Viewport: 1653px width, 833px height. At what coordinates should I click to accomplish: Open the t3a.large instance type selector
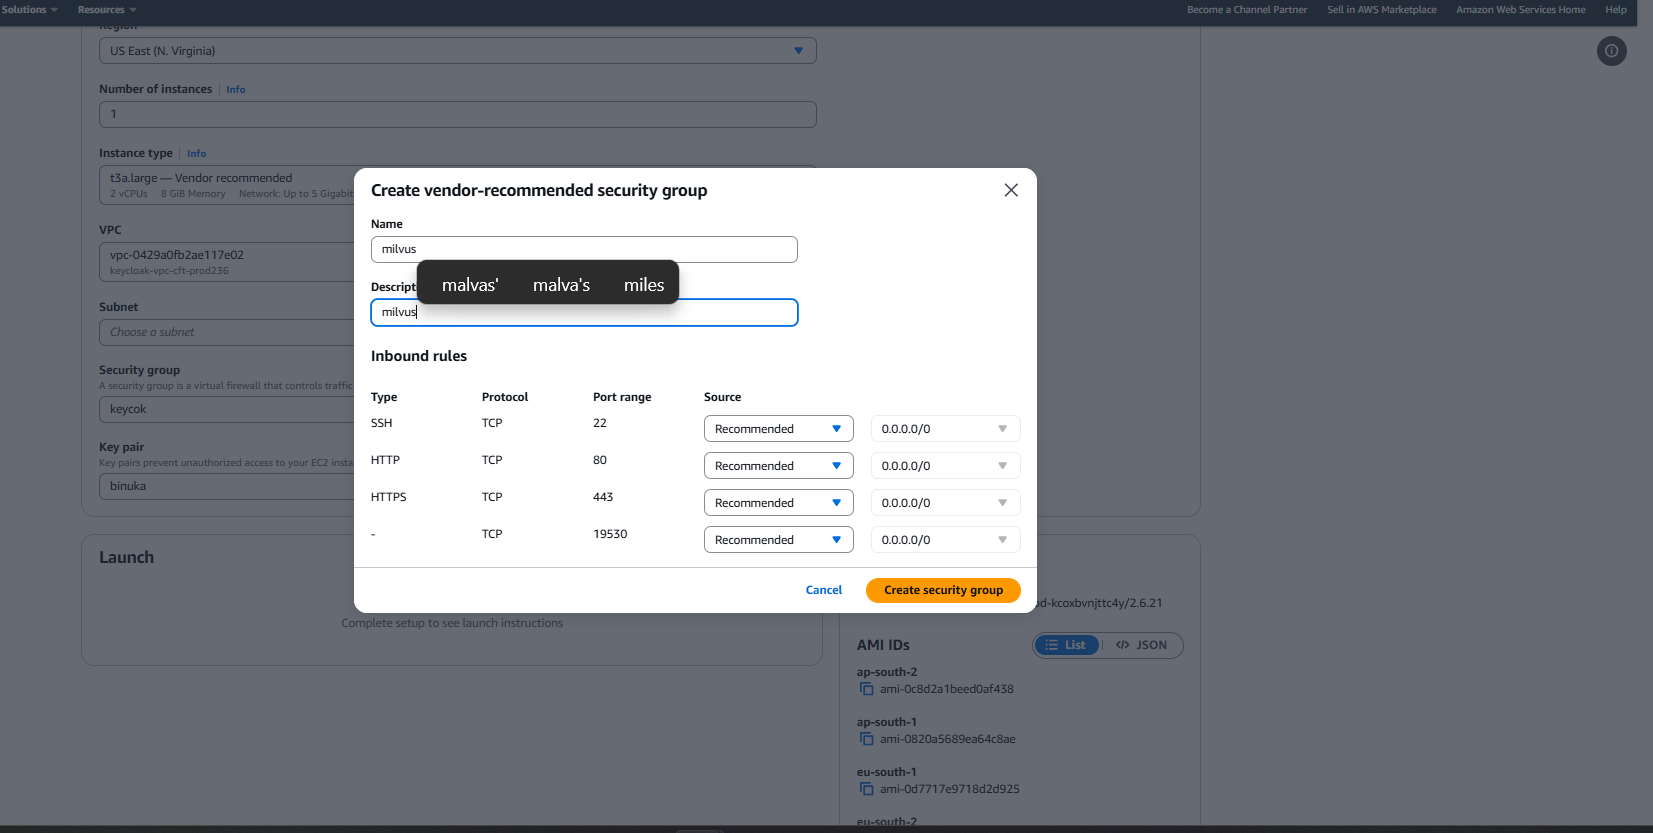(x=227, y=185)
